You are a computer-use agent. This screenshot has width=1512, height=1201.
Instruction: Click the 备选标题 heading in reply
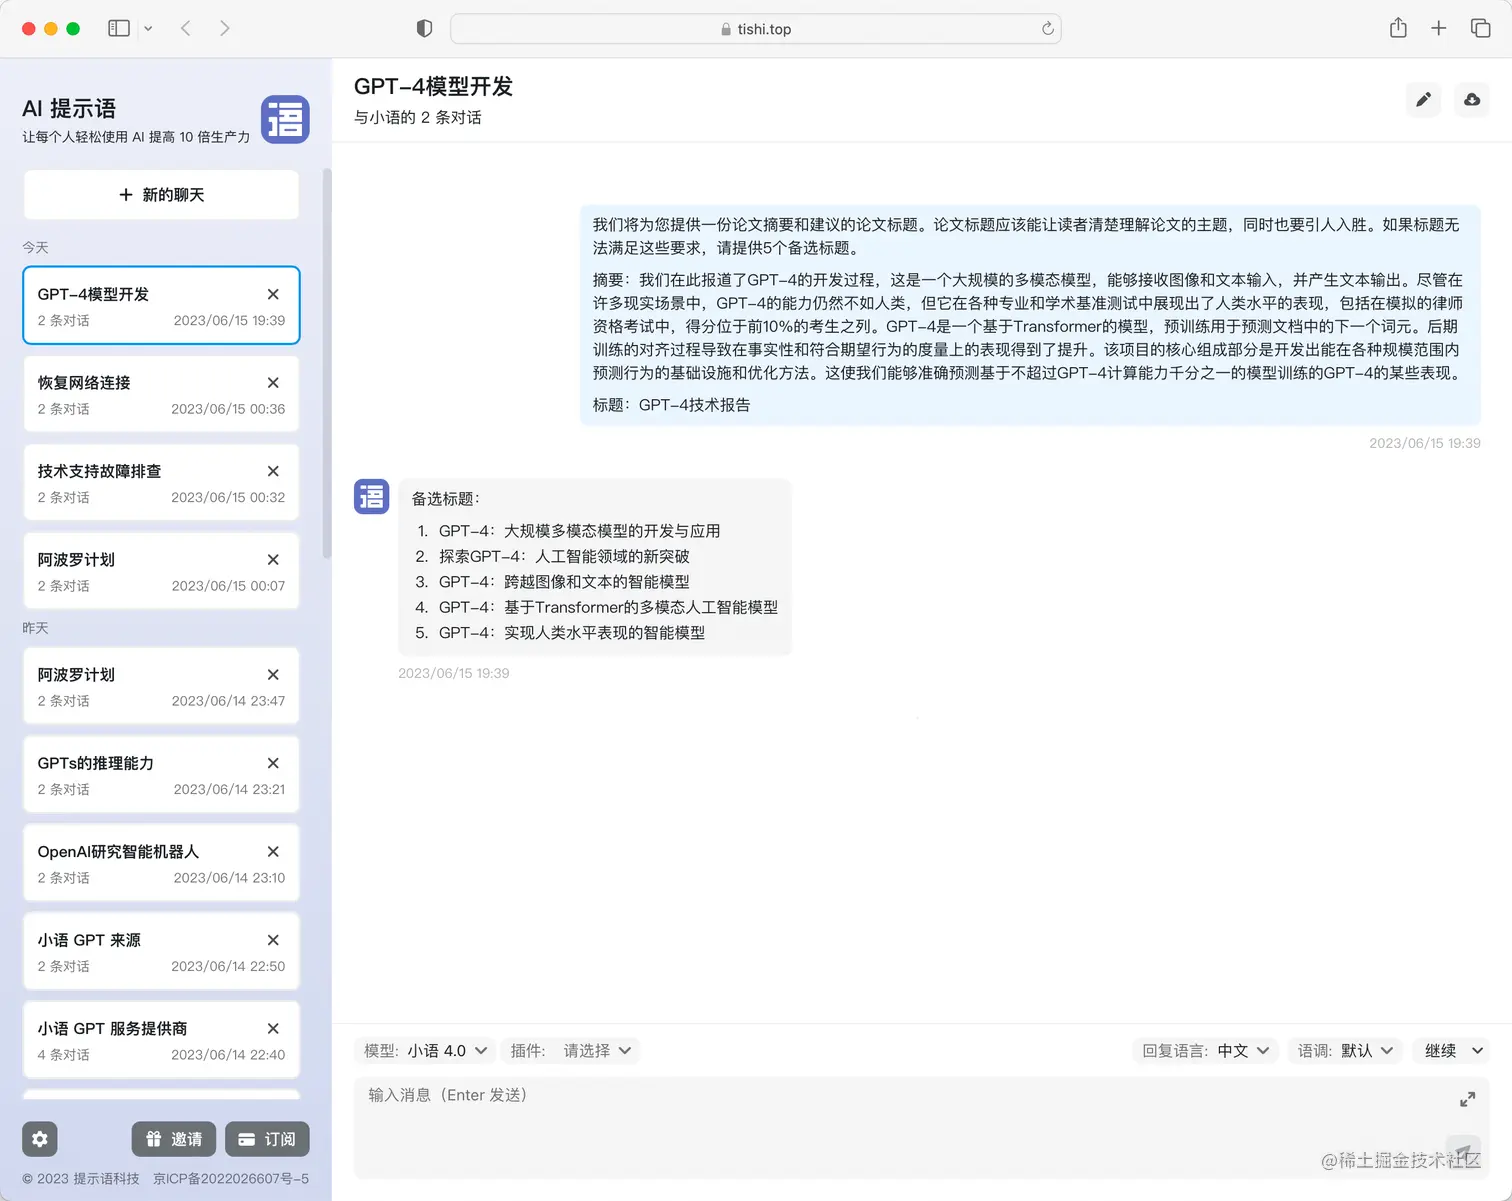(446, 499)
